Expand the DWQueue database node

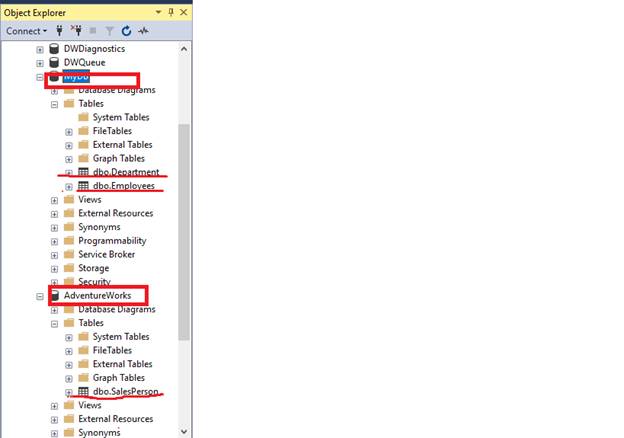click(40, 63)
